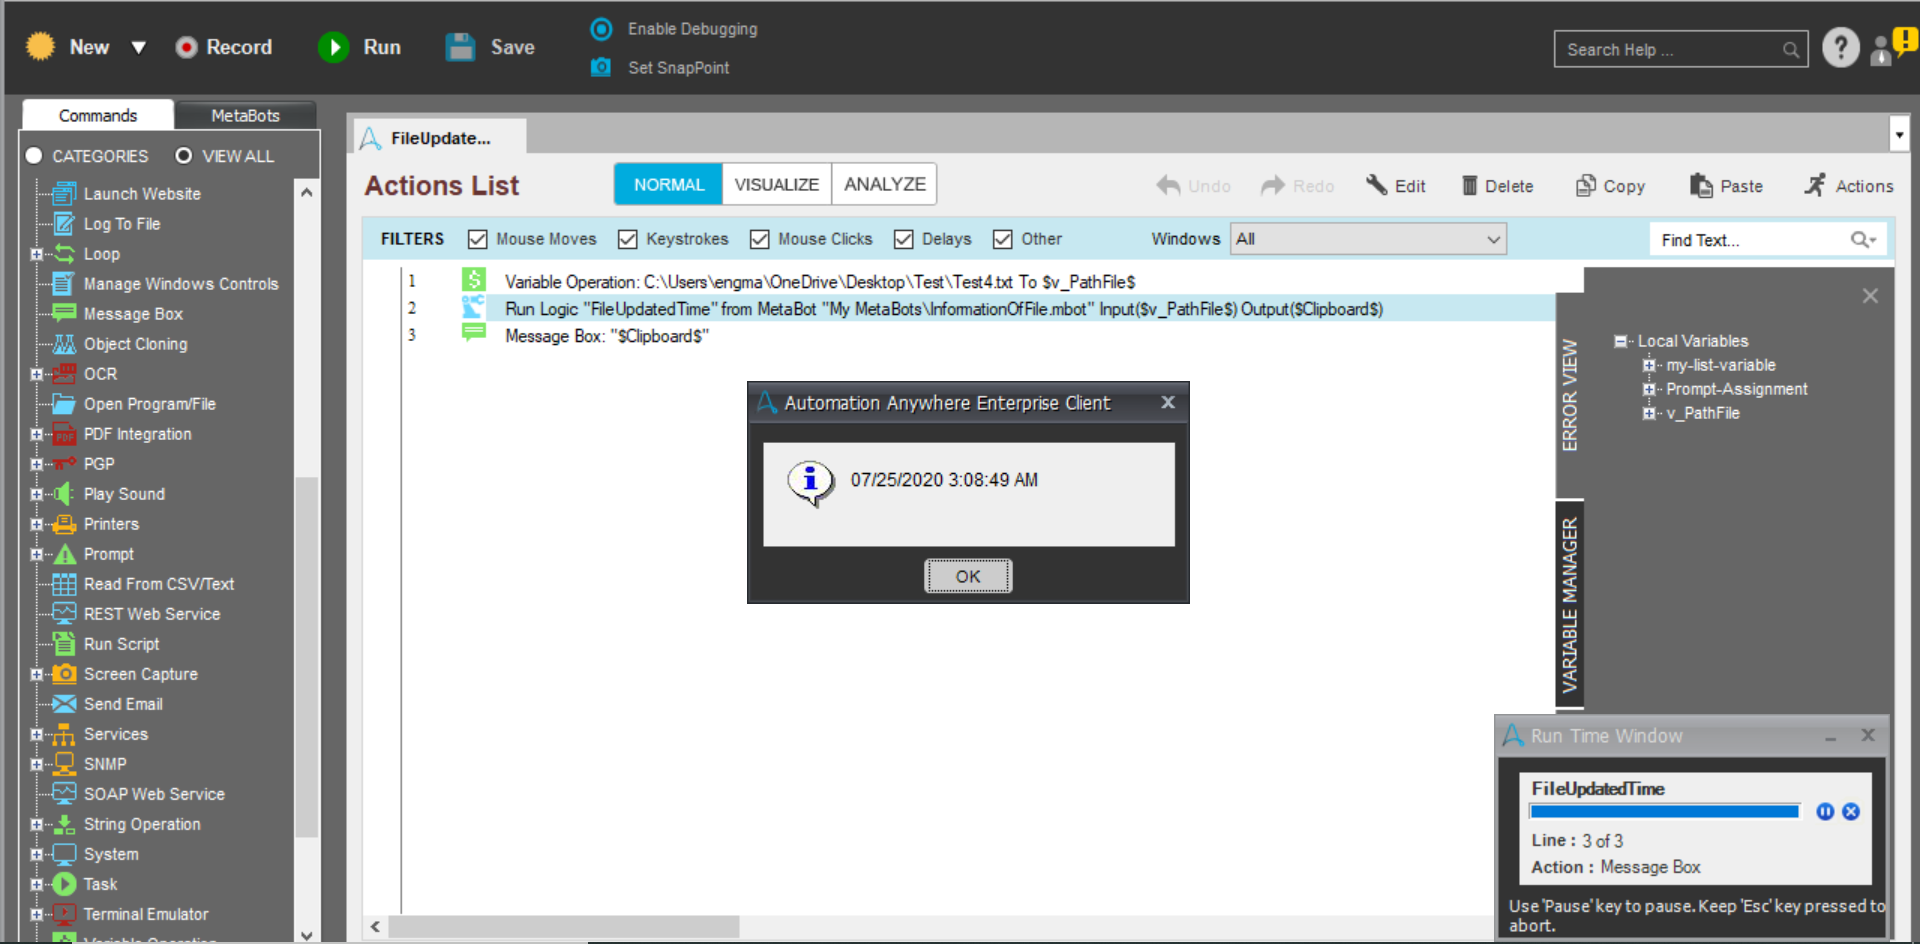Switch to the ANALYZE view tab
The width and height of the screenshot is (1920, 944).
(885, 184)
